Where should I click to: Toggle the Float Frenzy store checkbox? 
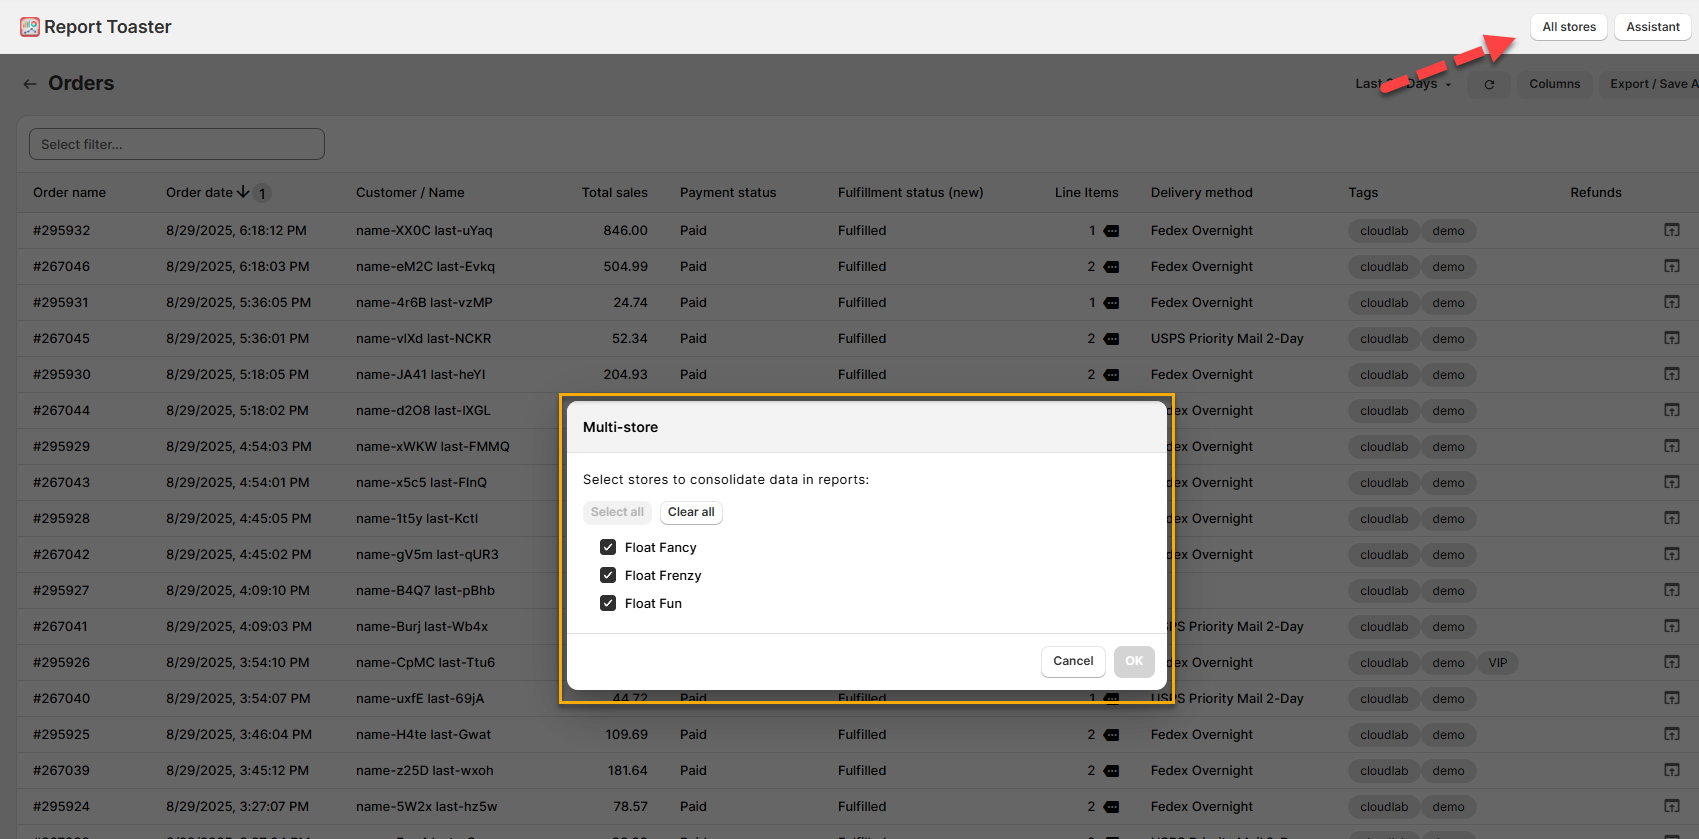(x=608, y=575)
